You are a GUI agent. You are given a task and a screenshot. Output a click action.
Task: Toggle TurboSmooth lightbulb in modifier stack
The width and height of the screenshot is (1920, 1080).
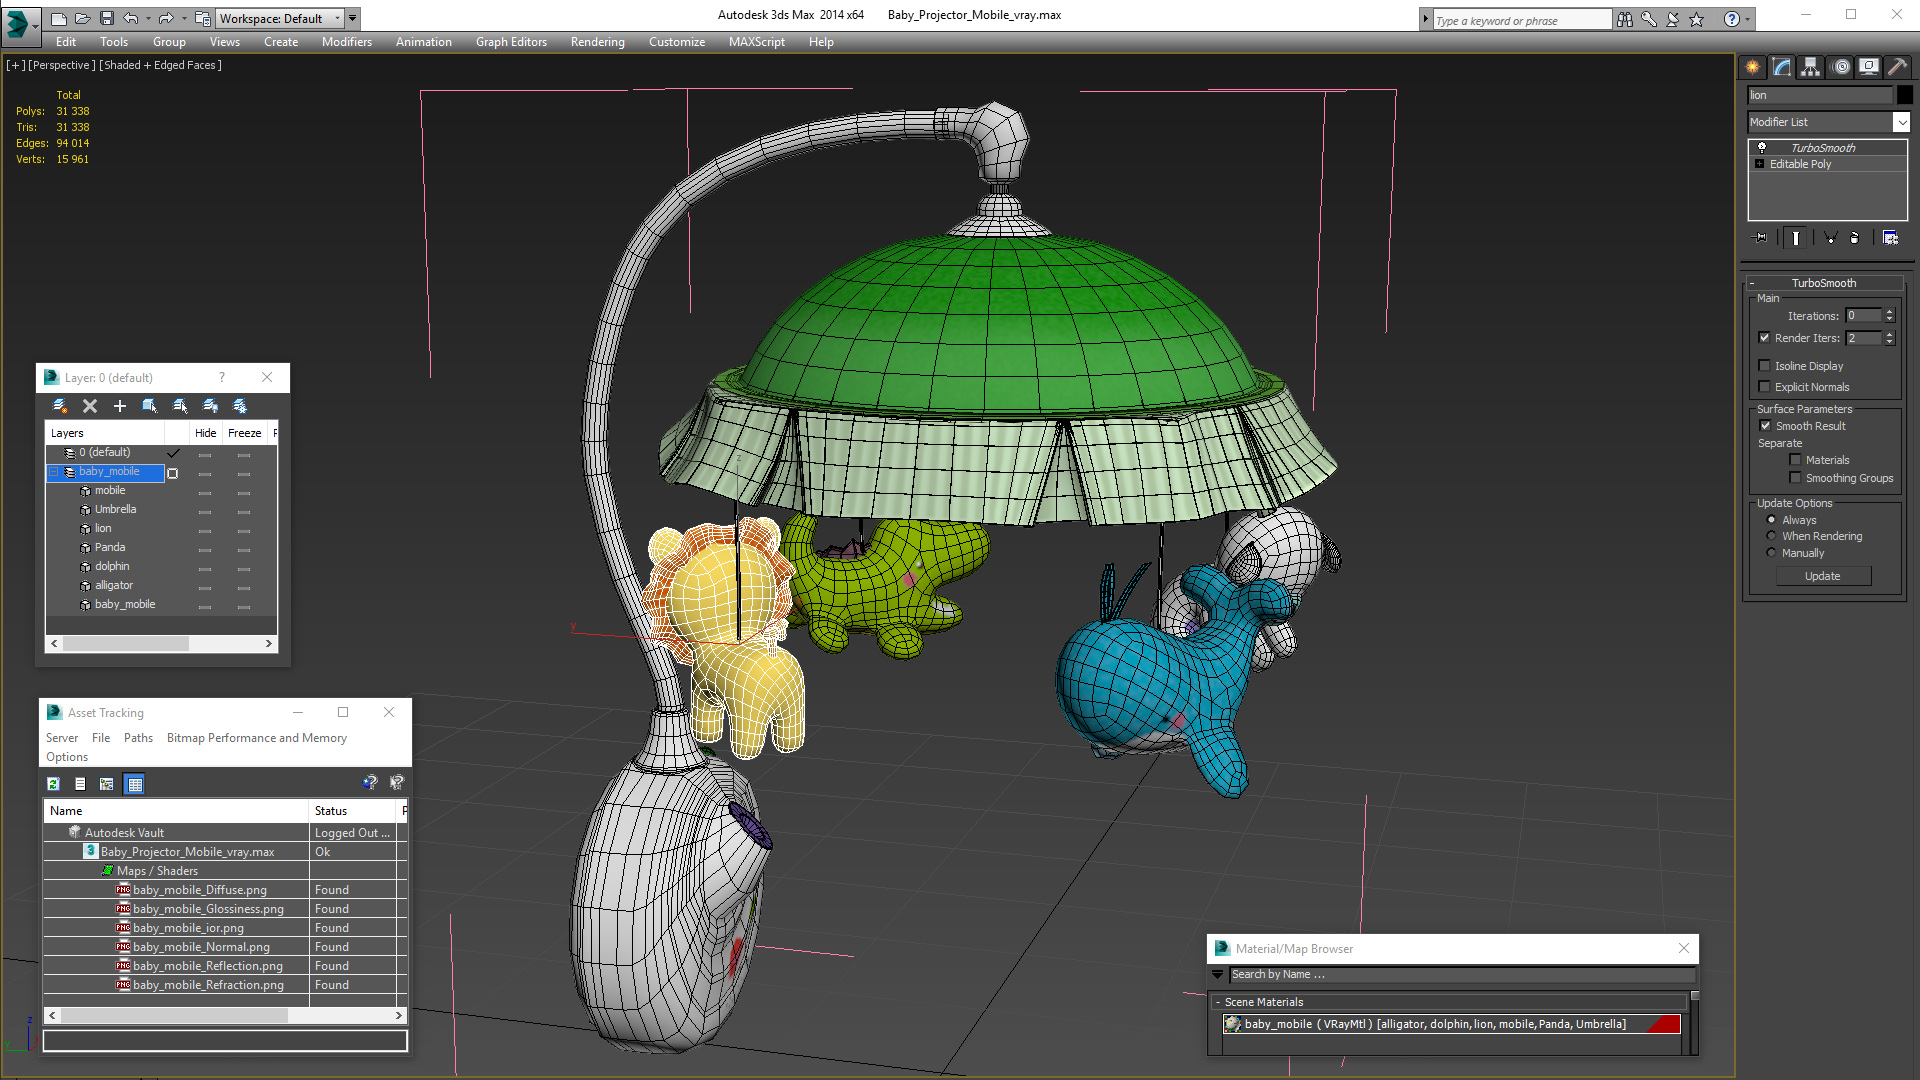[1762, 147]
